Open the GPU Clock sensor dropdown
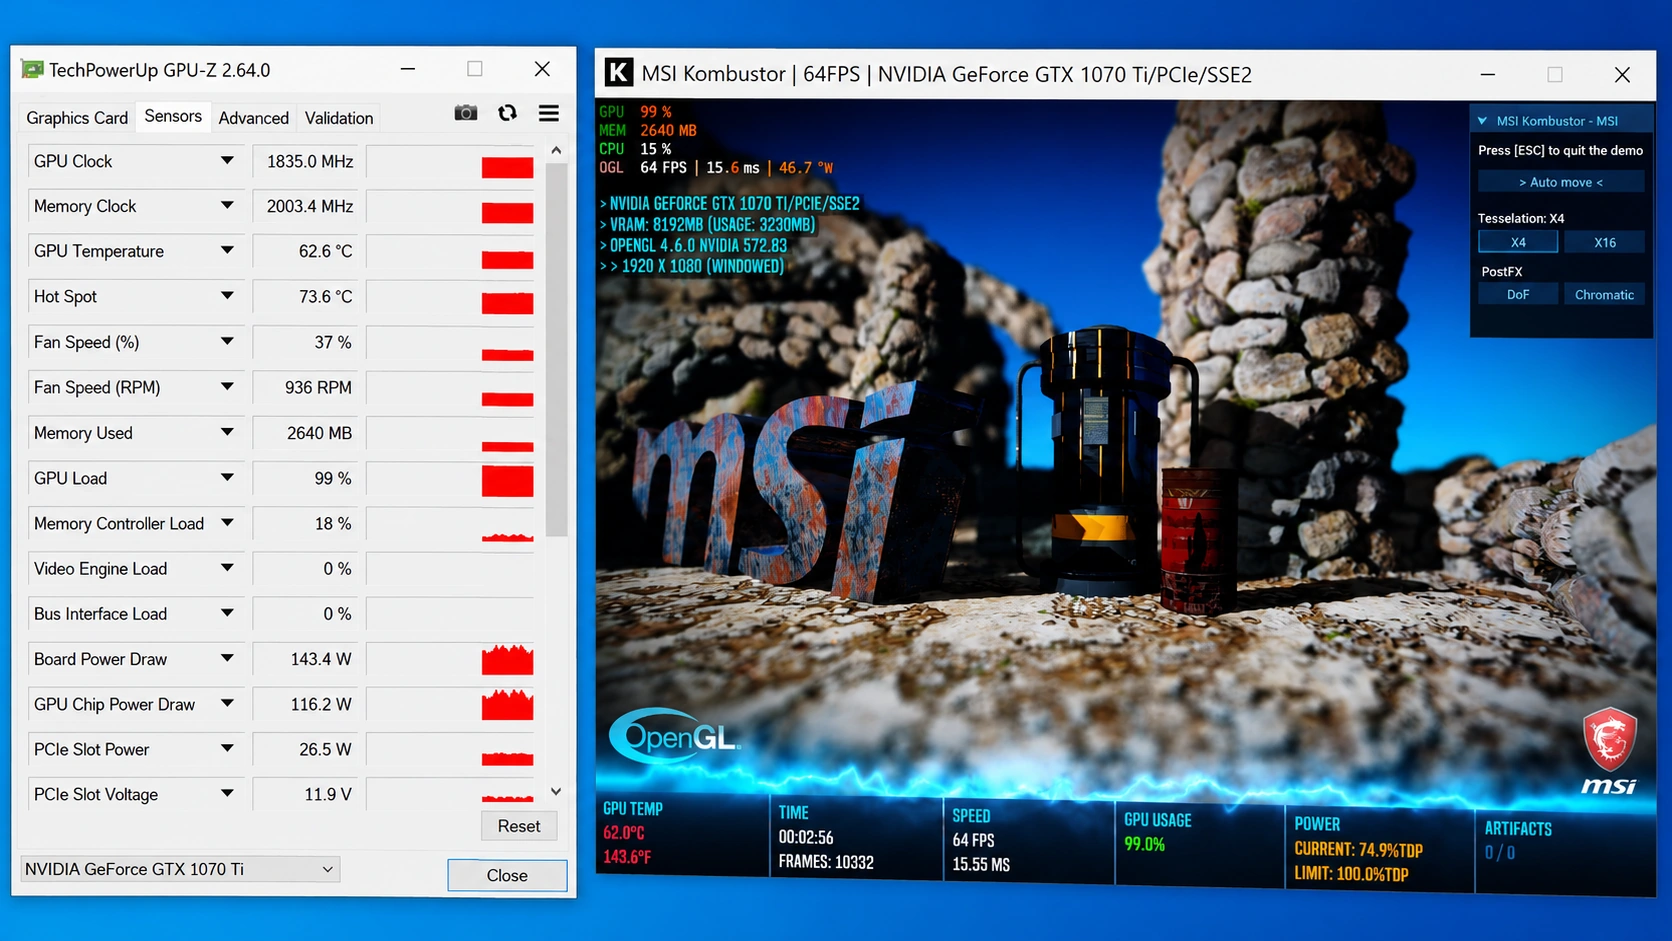The width and height of the screenshot is (1672, 941). (x=227, y=161)
